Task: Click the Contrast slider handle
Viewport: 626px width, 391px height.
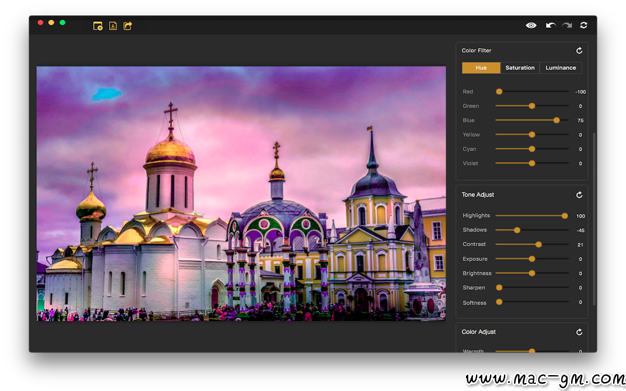Action: [x=539, y=244]
